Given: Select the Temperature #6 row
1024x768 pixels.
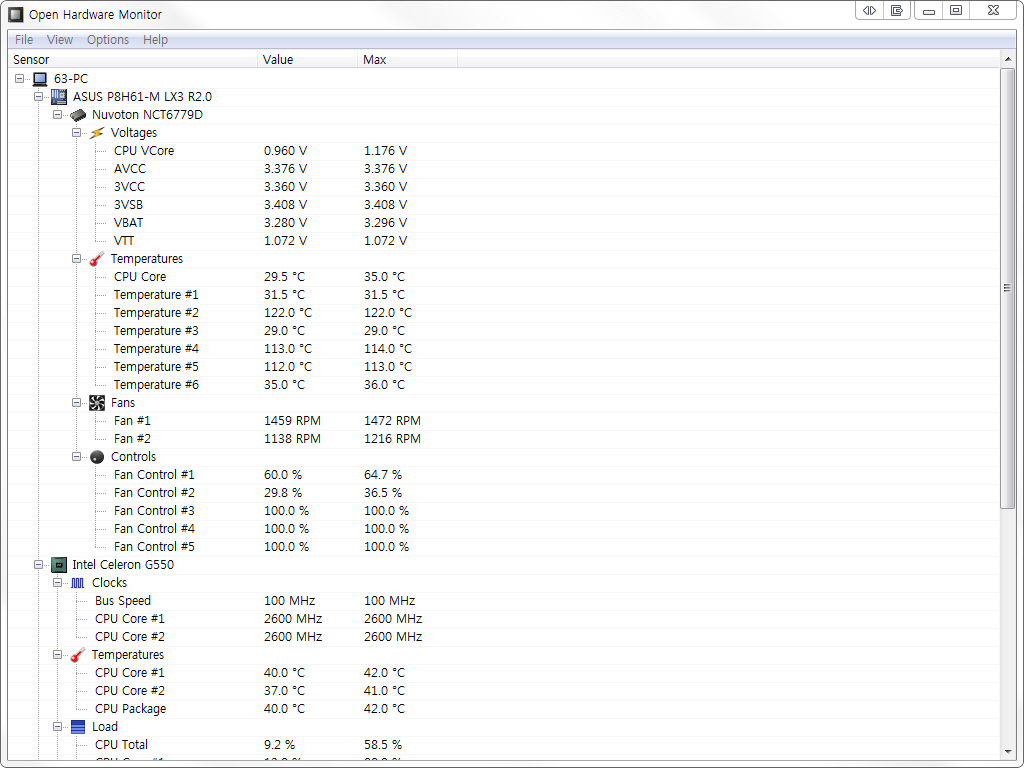Looking at the screenshot, I should point(504,385).
